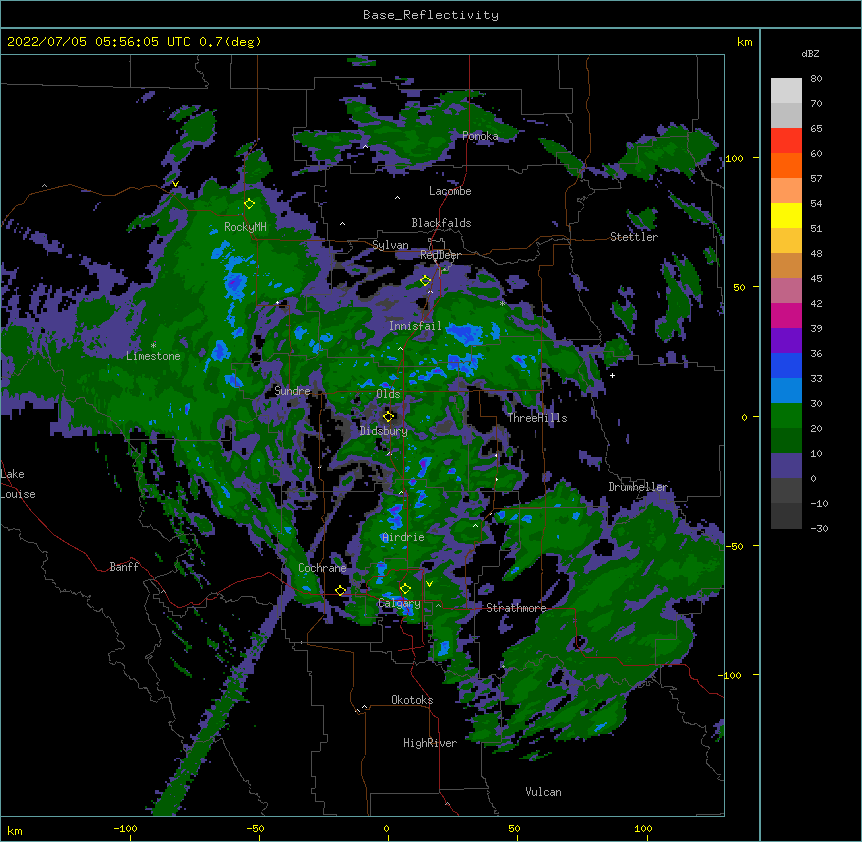Click the Didsbury label

(x=384, y=431)
